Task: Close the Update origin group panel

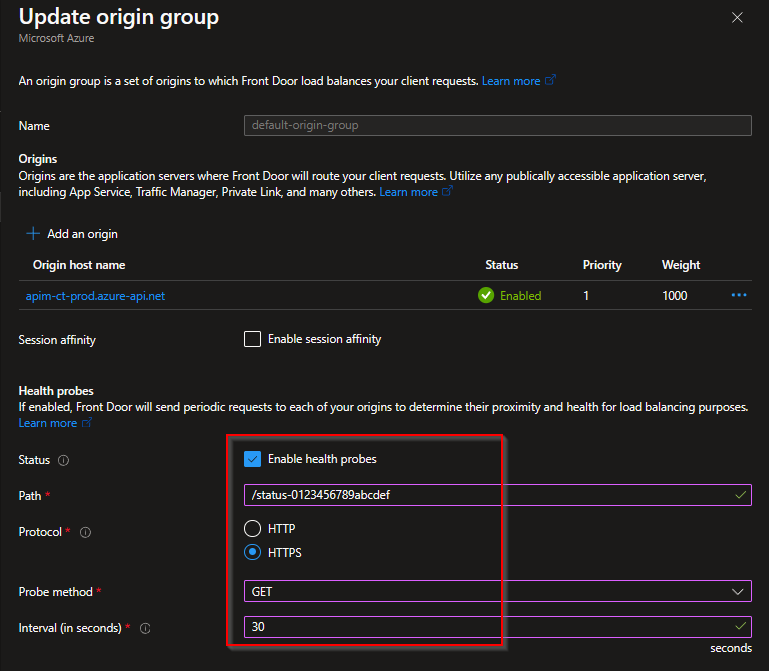Action: [x=737, y=18]
